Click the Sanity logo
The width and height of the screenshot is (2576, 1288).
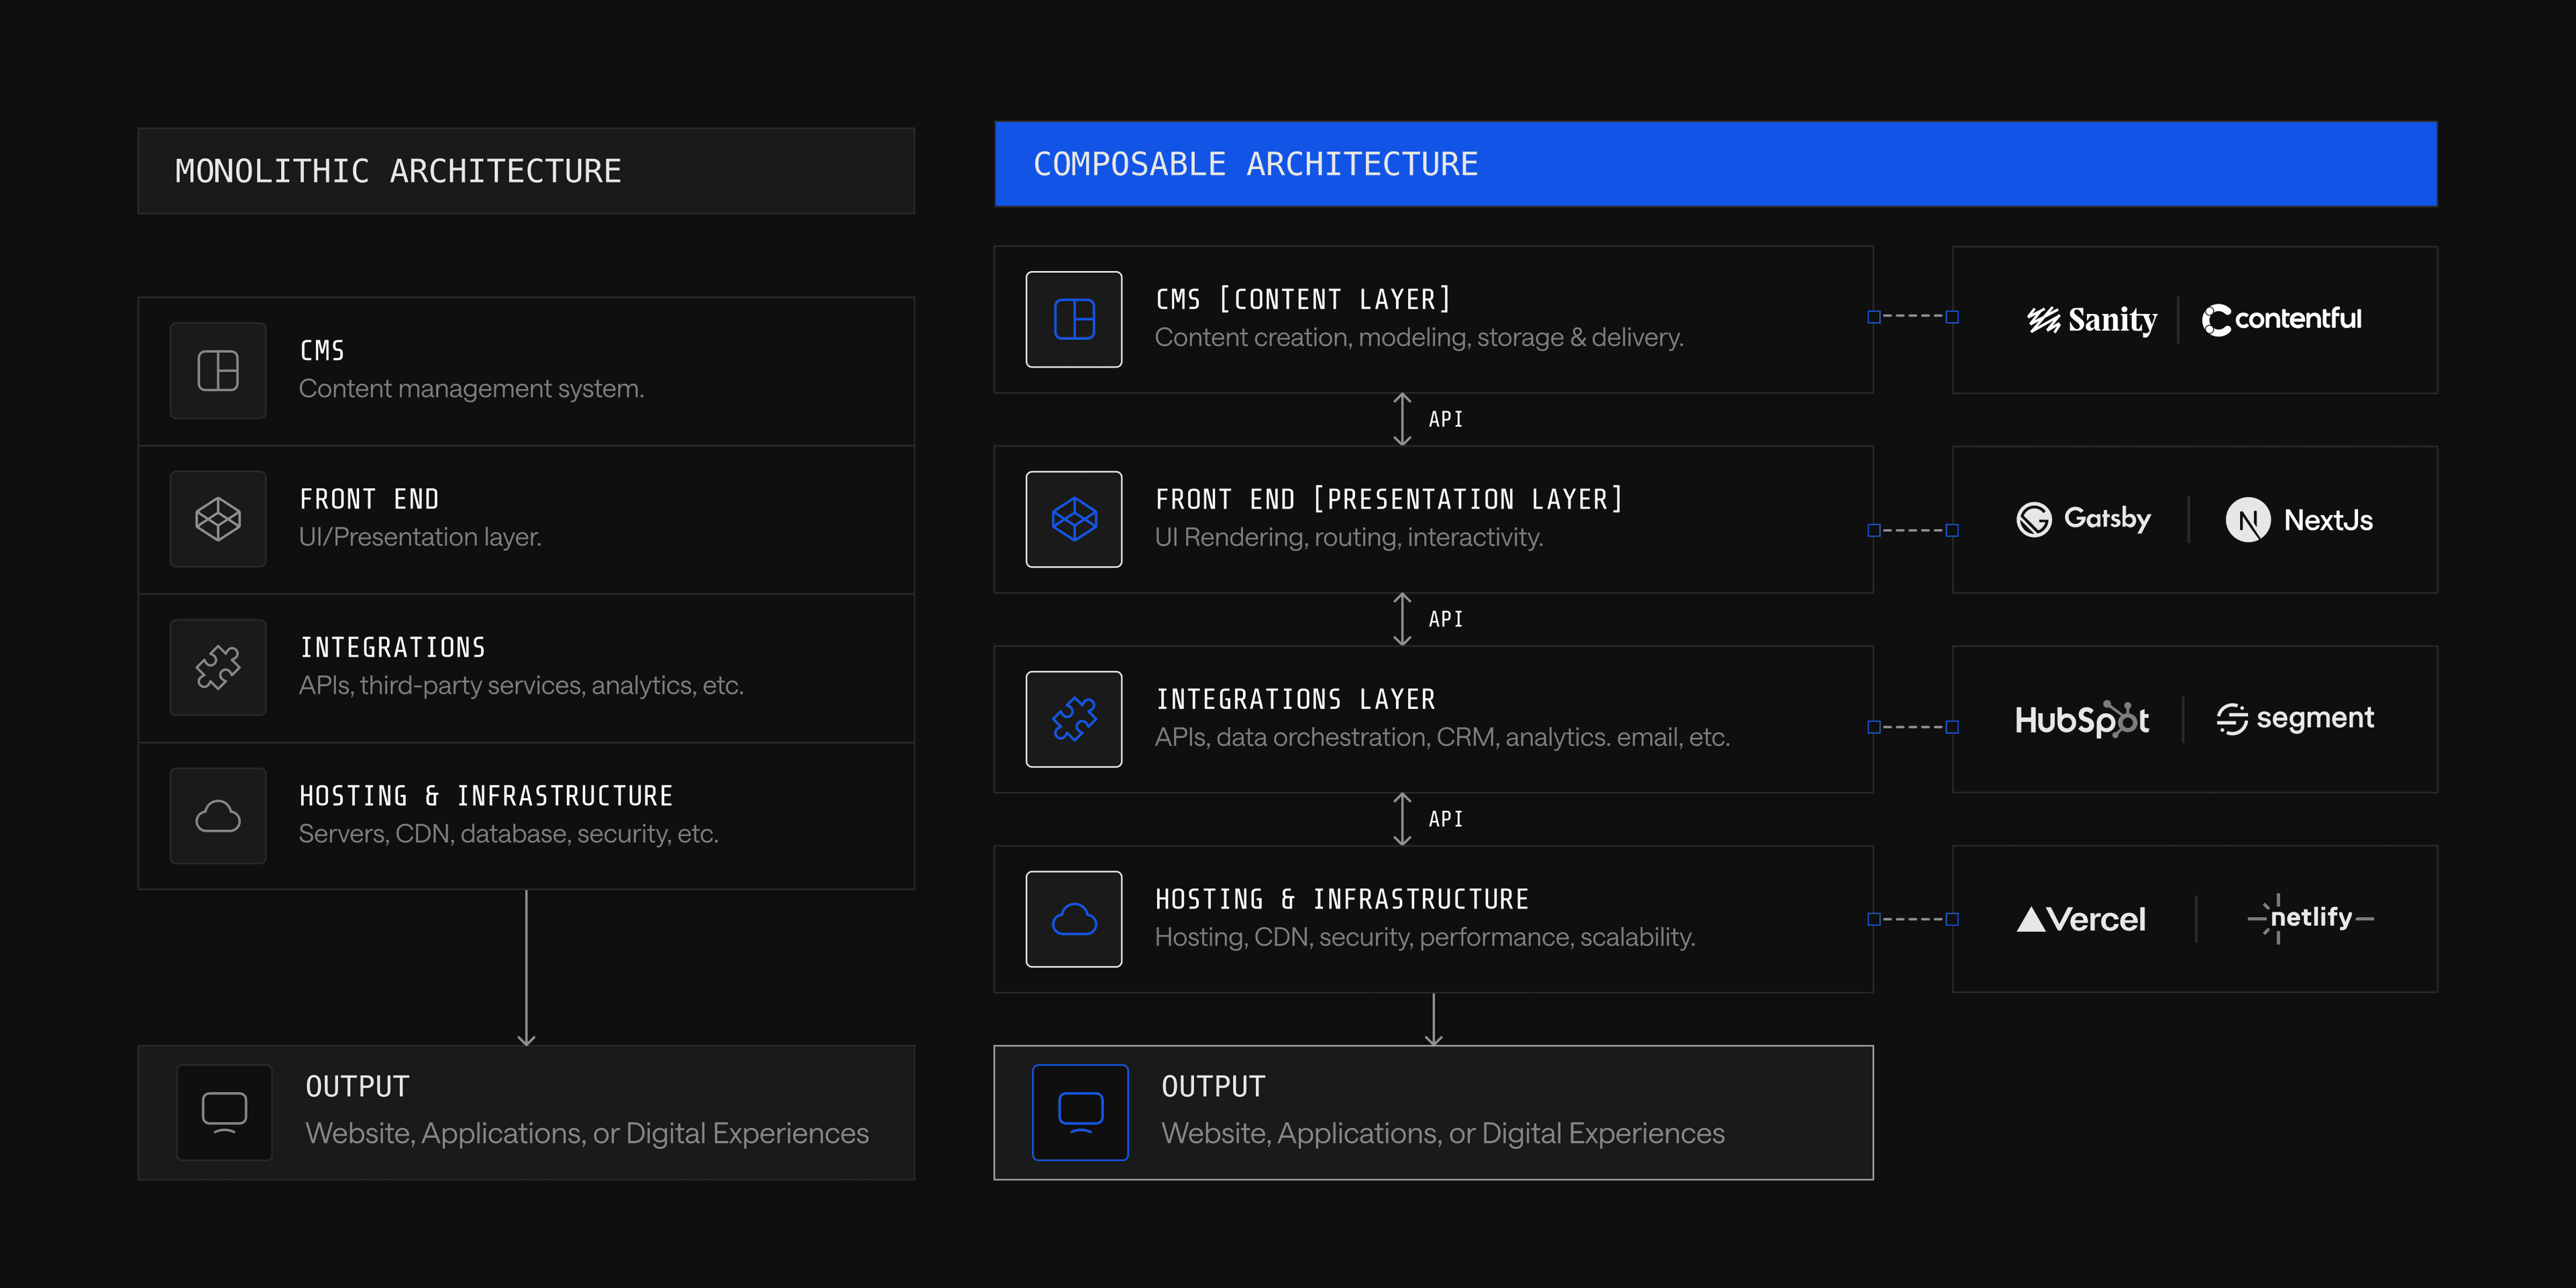[2091, 320]
